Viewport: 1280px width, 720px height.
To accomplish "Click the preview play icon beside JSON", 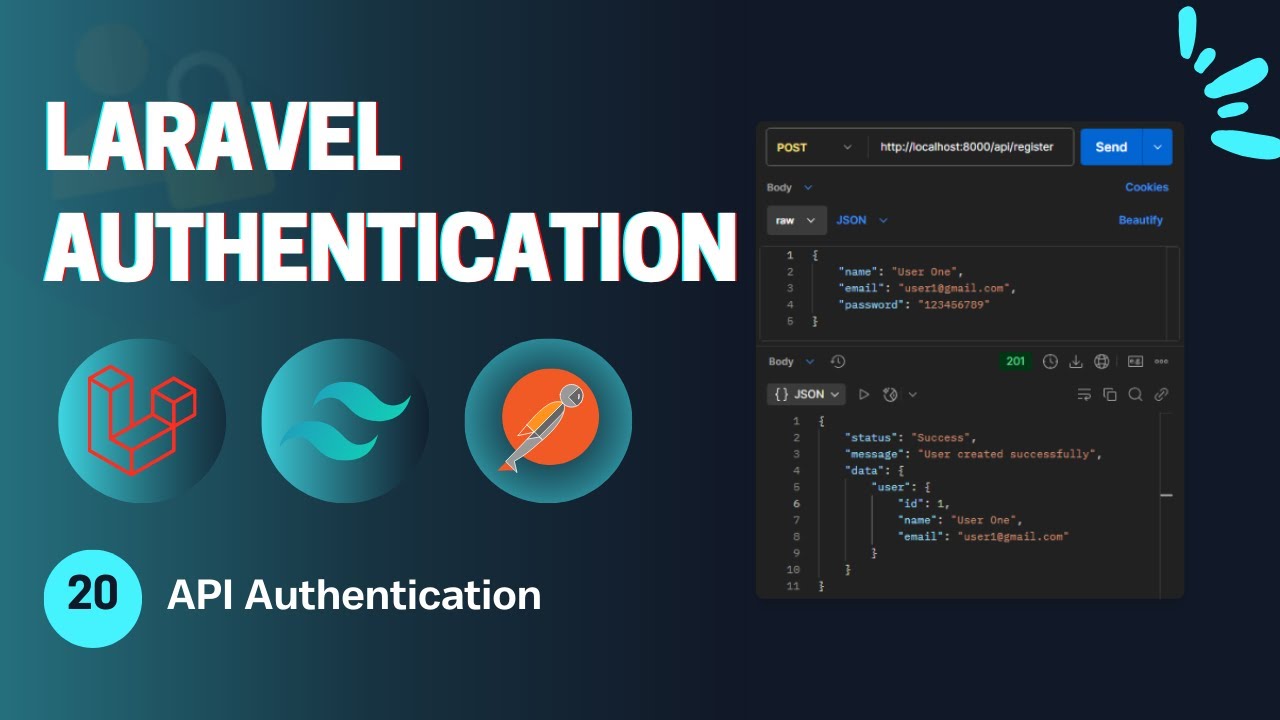I will (864, 395).
